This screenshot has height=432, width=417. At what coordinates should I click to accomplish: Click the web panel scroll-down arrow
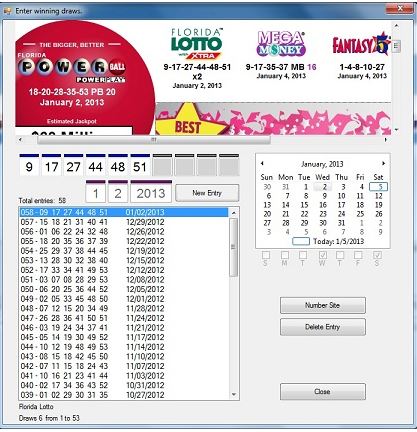pos(396,129)
